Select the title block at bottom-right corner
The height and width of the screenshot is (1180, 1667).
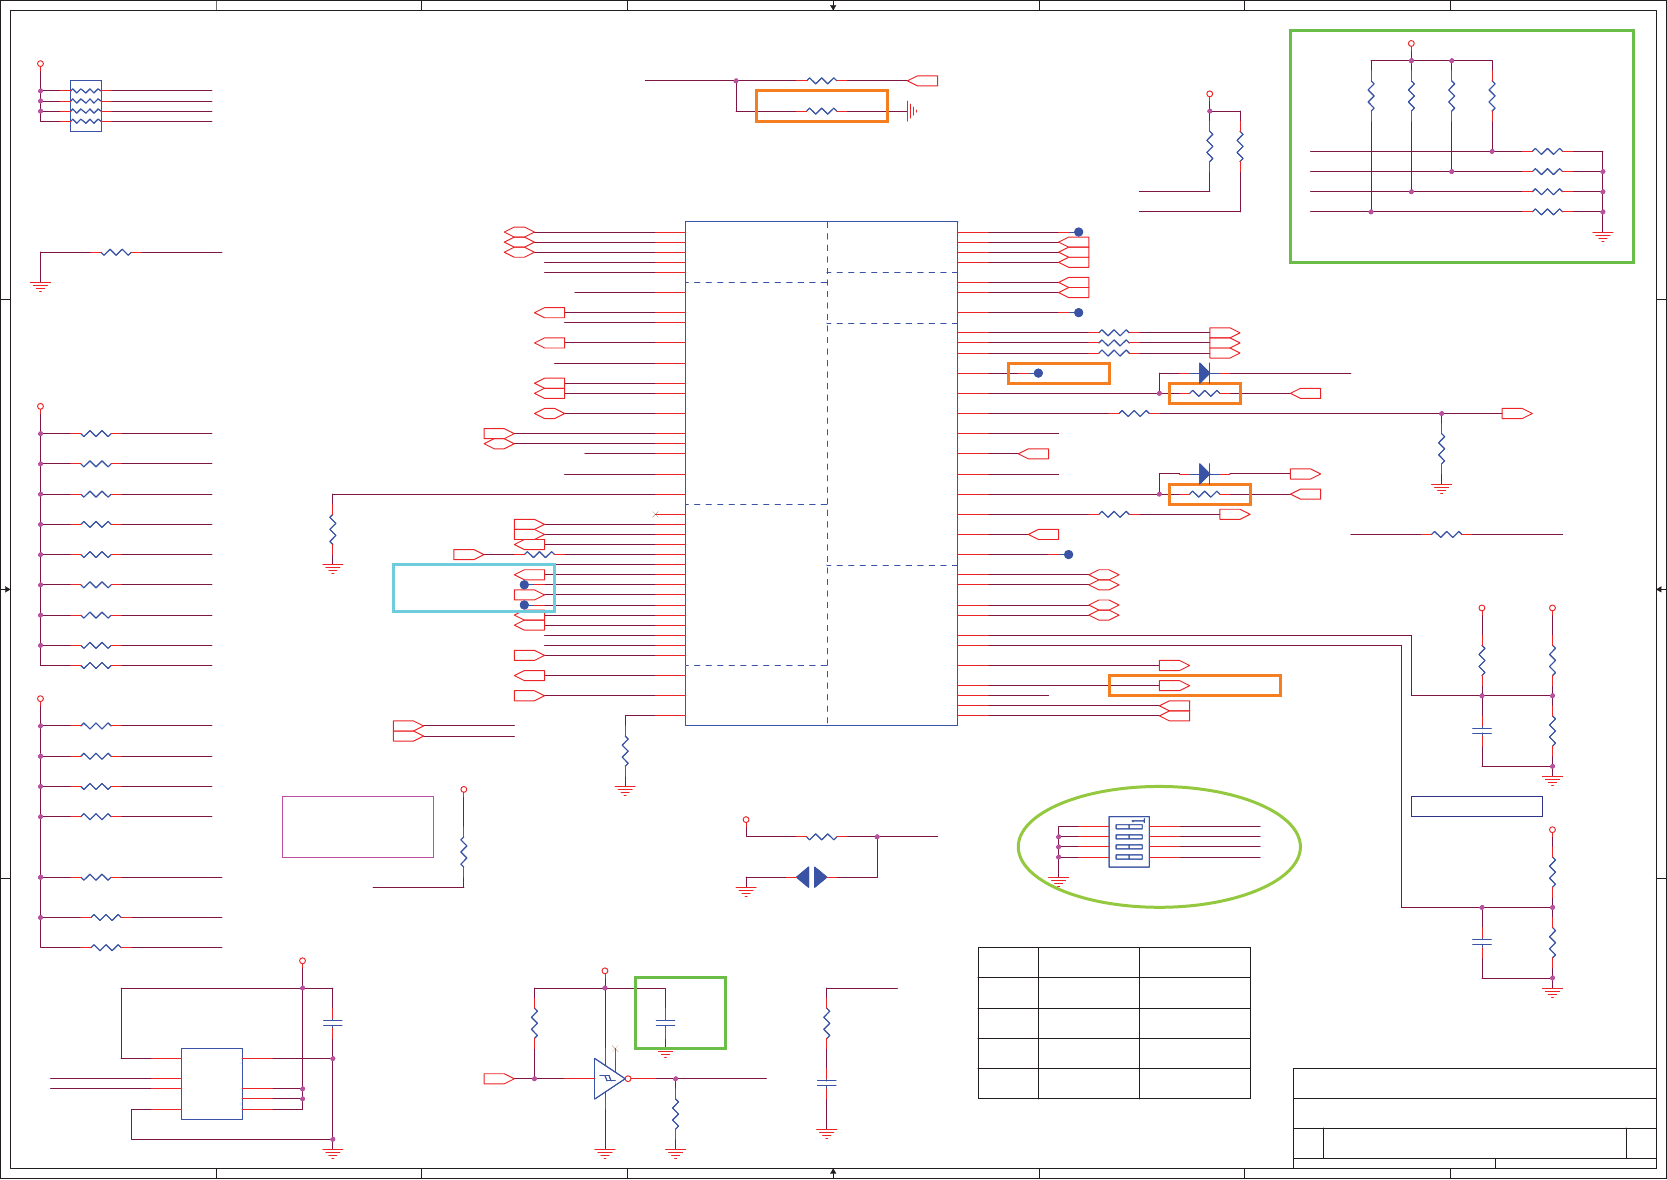coord(1475,1118)
